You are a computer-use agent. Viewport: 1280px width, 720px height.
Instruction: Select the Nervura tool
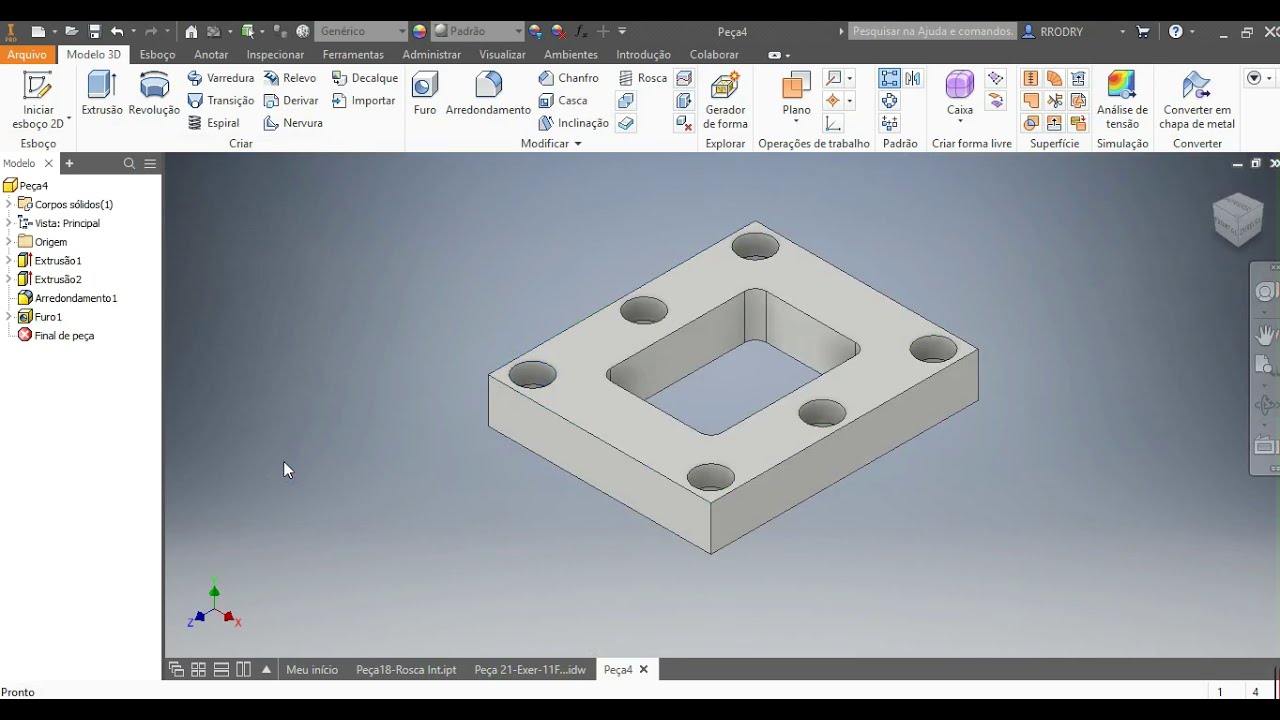pyautogui.click(x=293, y=123)
